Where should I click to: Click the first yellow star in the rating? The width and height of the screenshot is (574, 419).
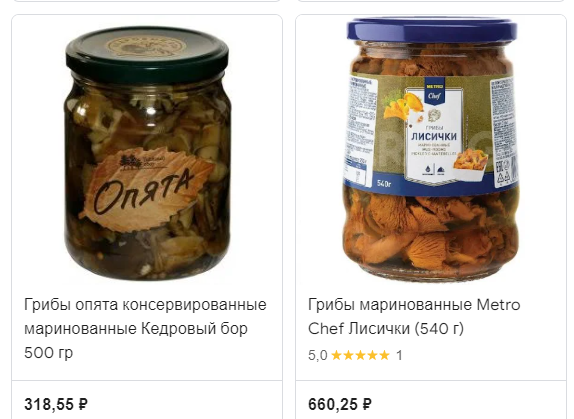coord(336,355)
